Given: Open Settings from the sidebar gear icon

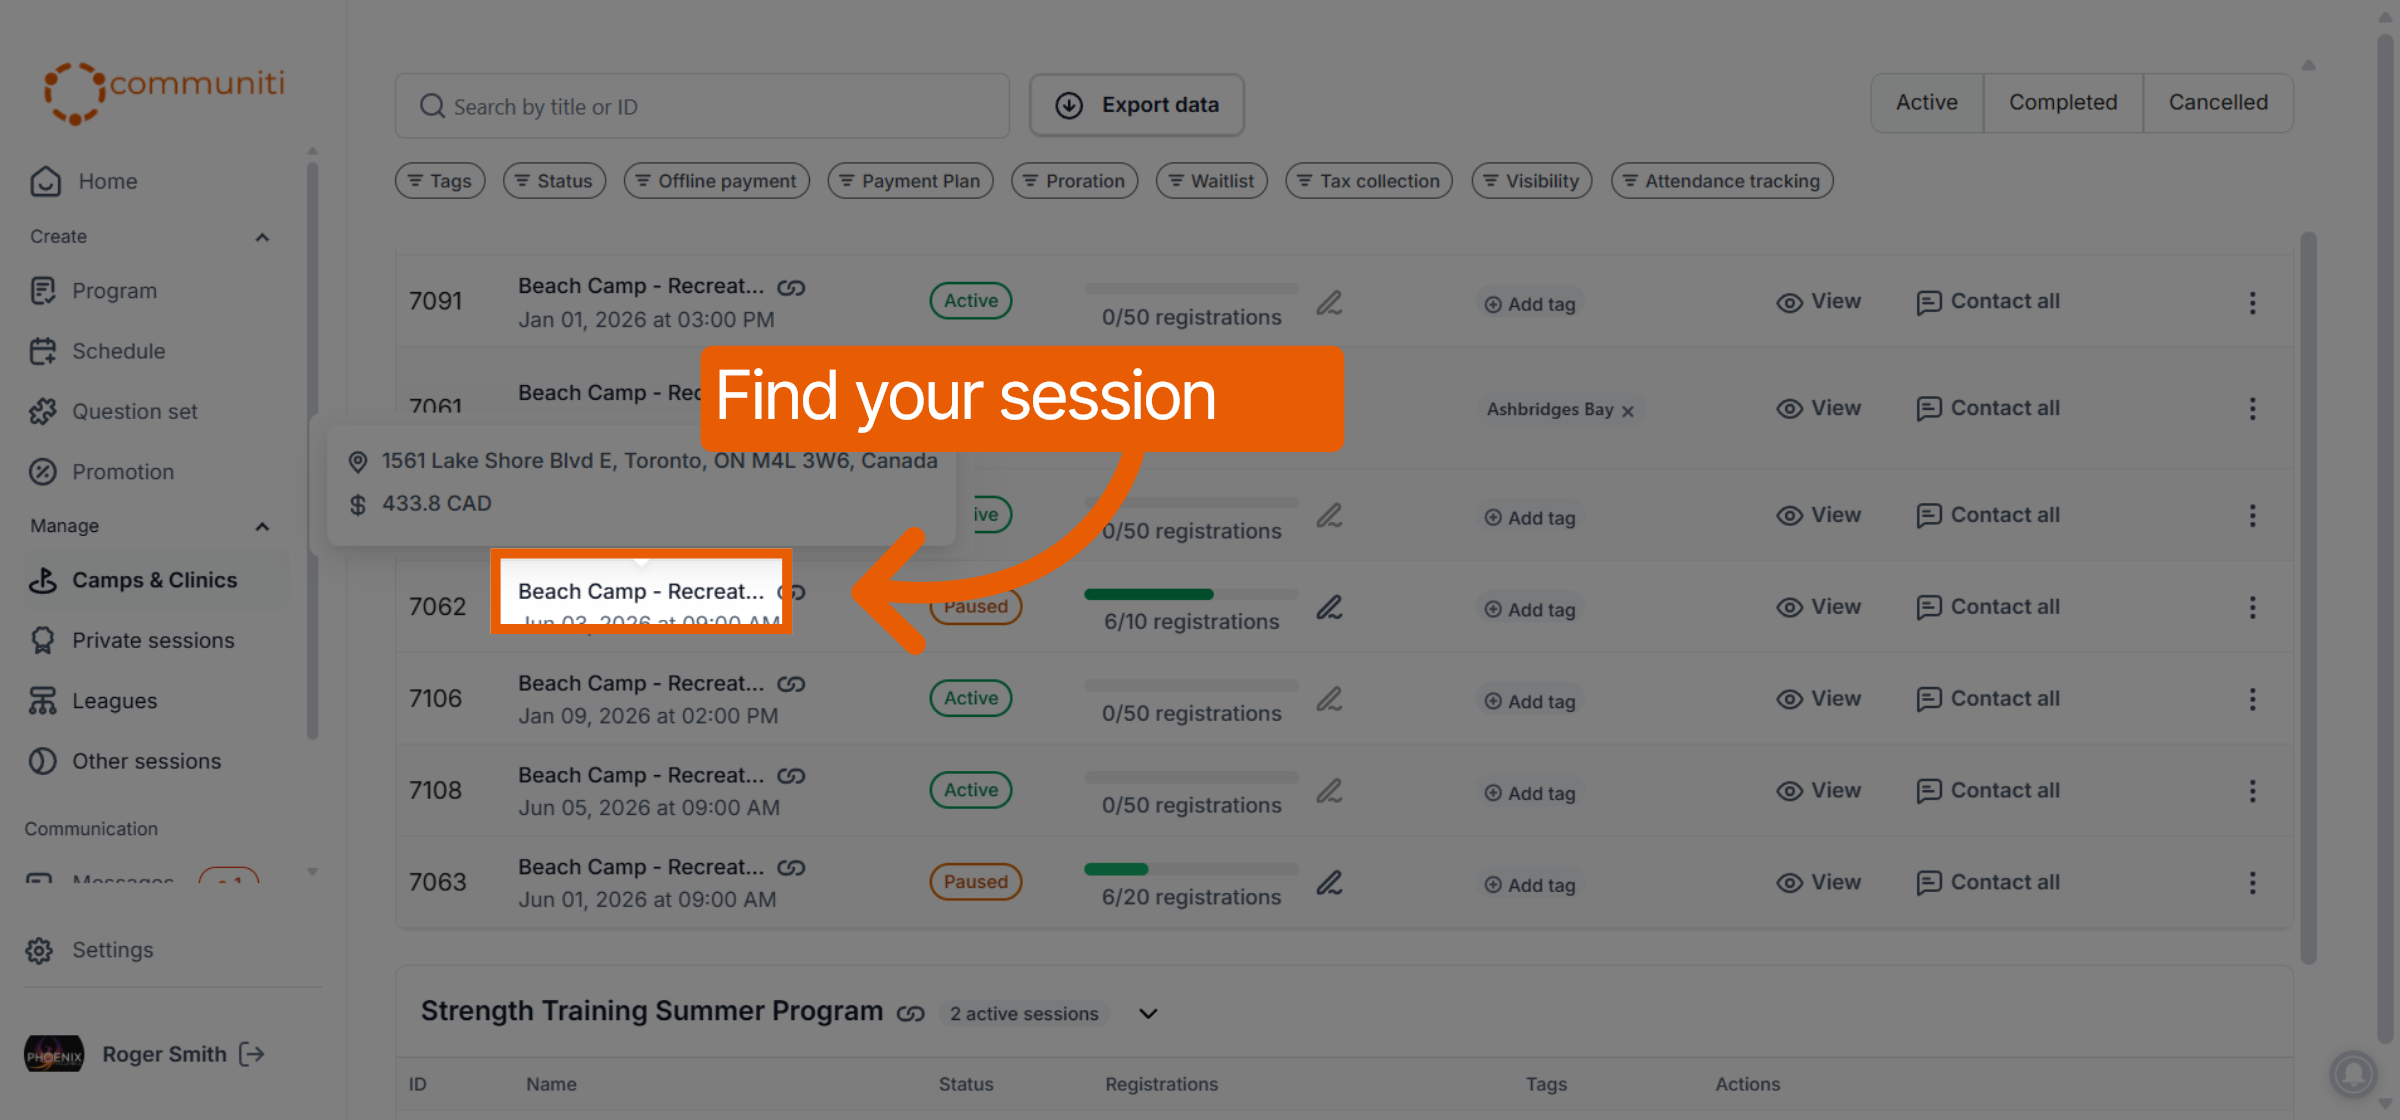Looking at the screenshot, I should [x=39, y=950].
